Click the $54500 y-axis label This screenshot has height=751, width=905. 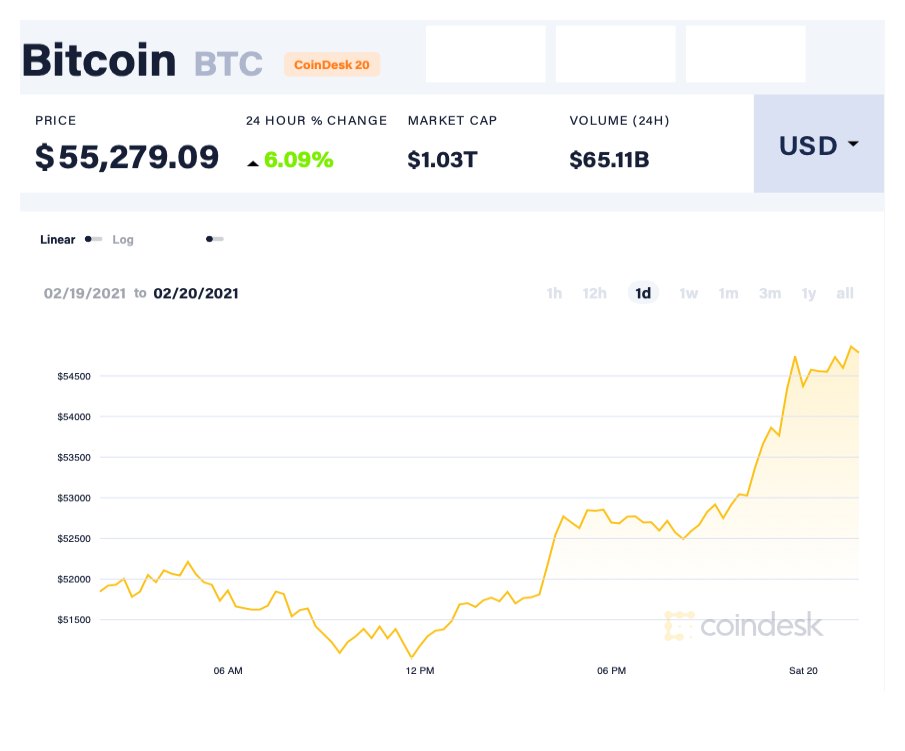click(x=74, y=377)
